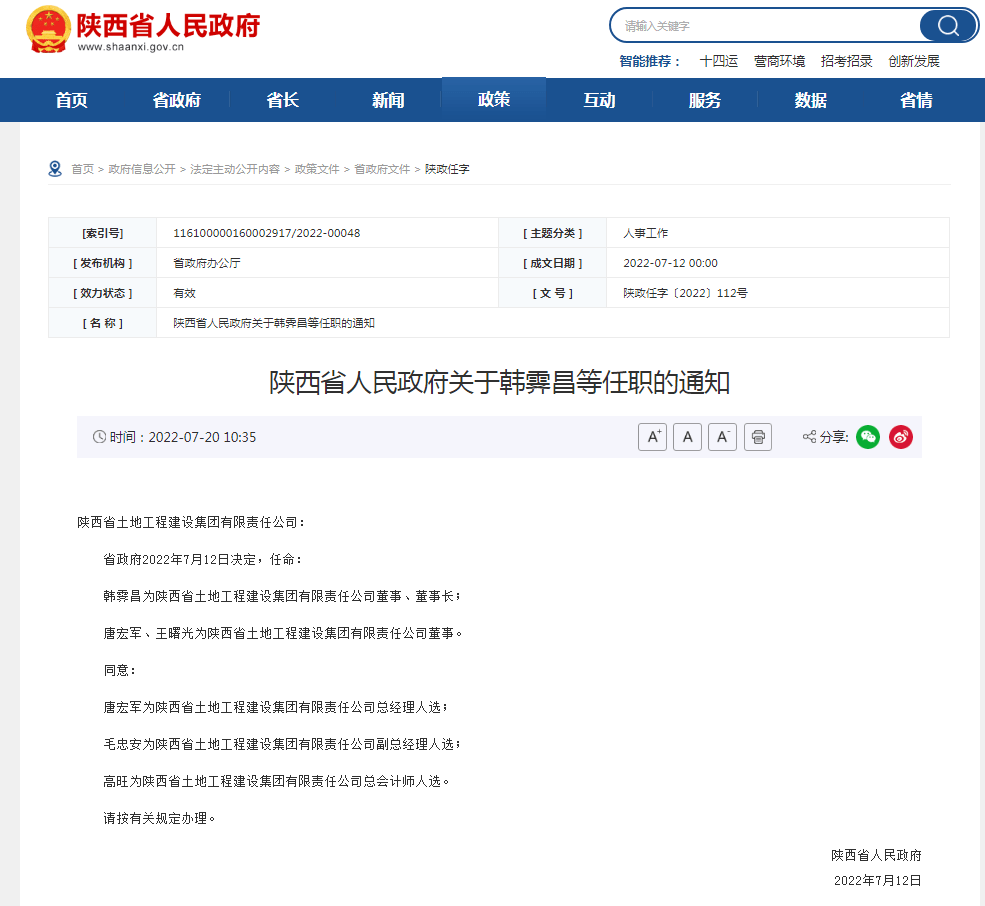This screenshot has width=985, height=906.
Task: Click the 招考招录 recommended link
Action: (846, 61)
